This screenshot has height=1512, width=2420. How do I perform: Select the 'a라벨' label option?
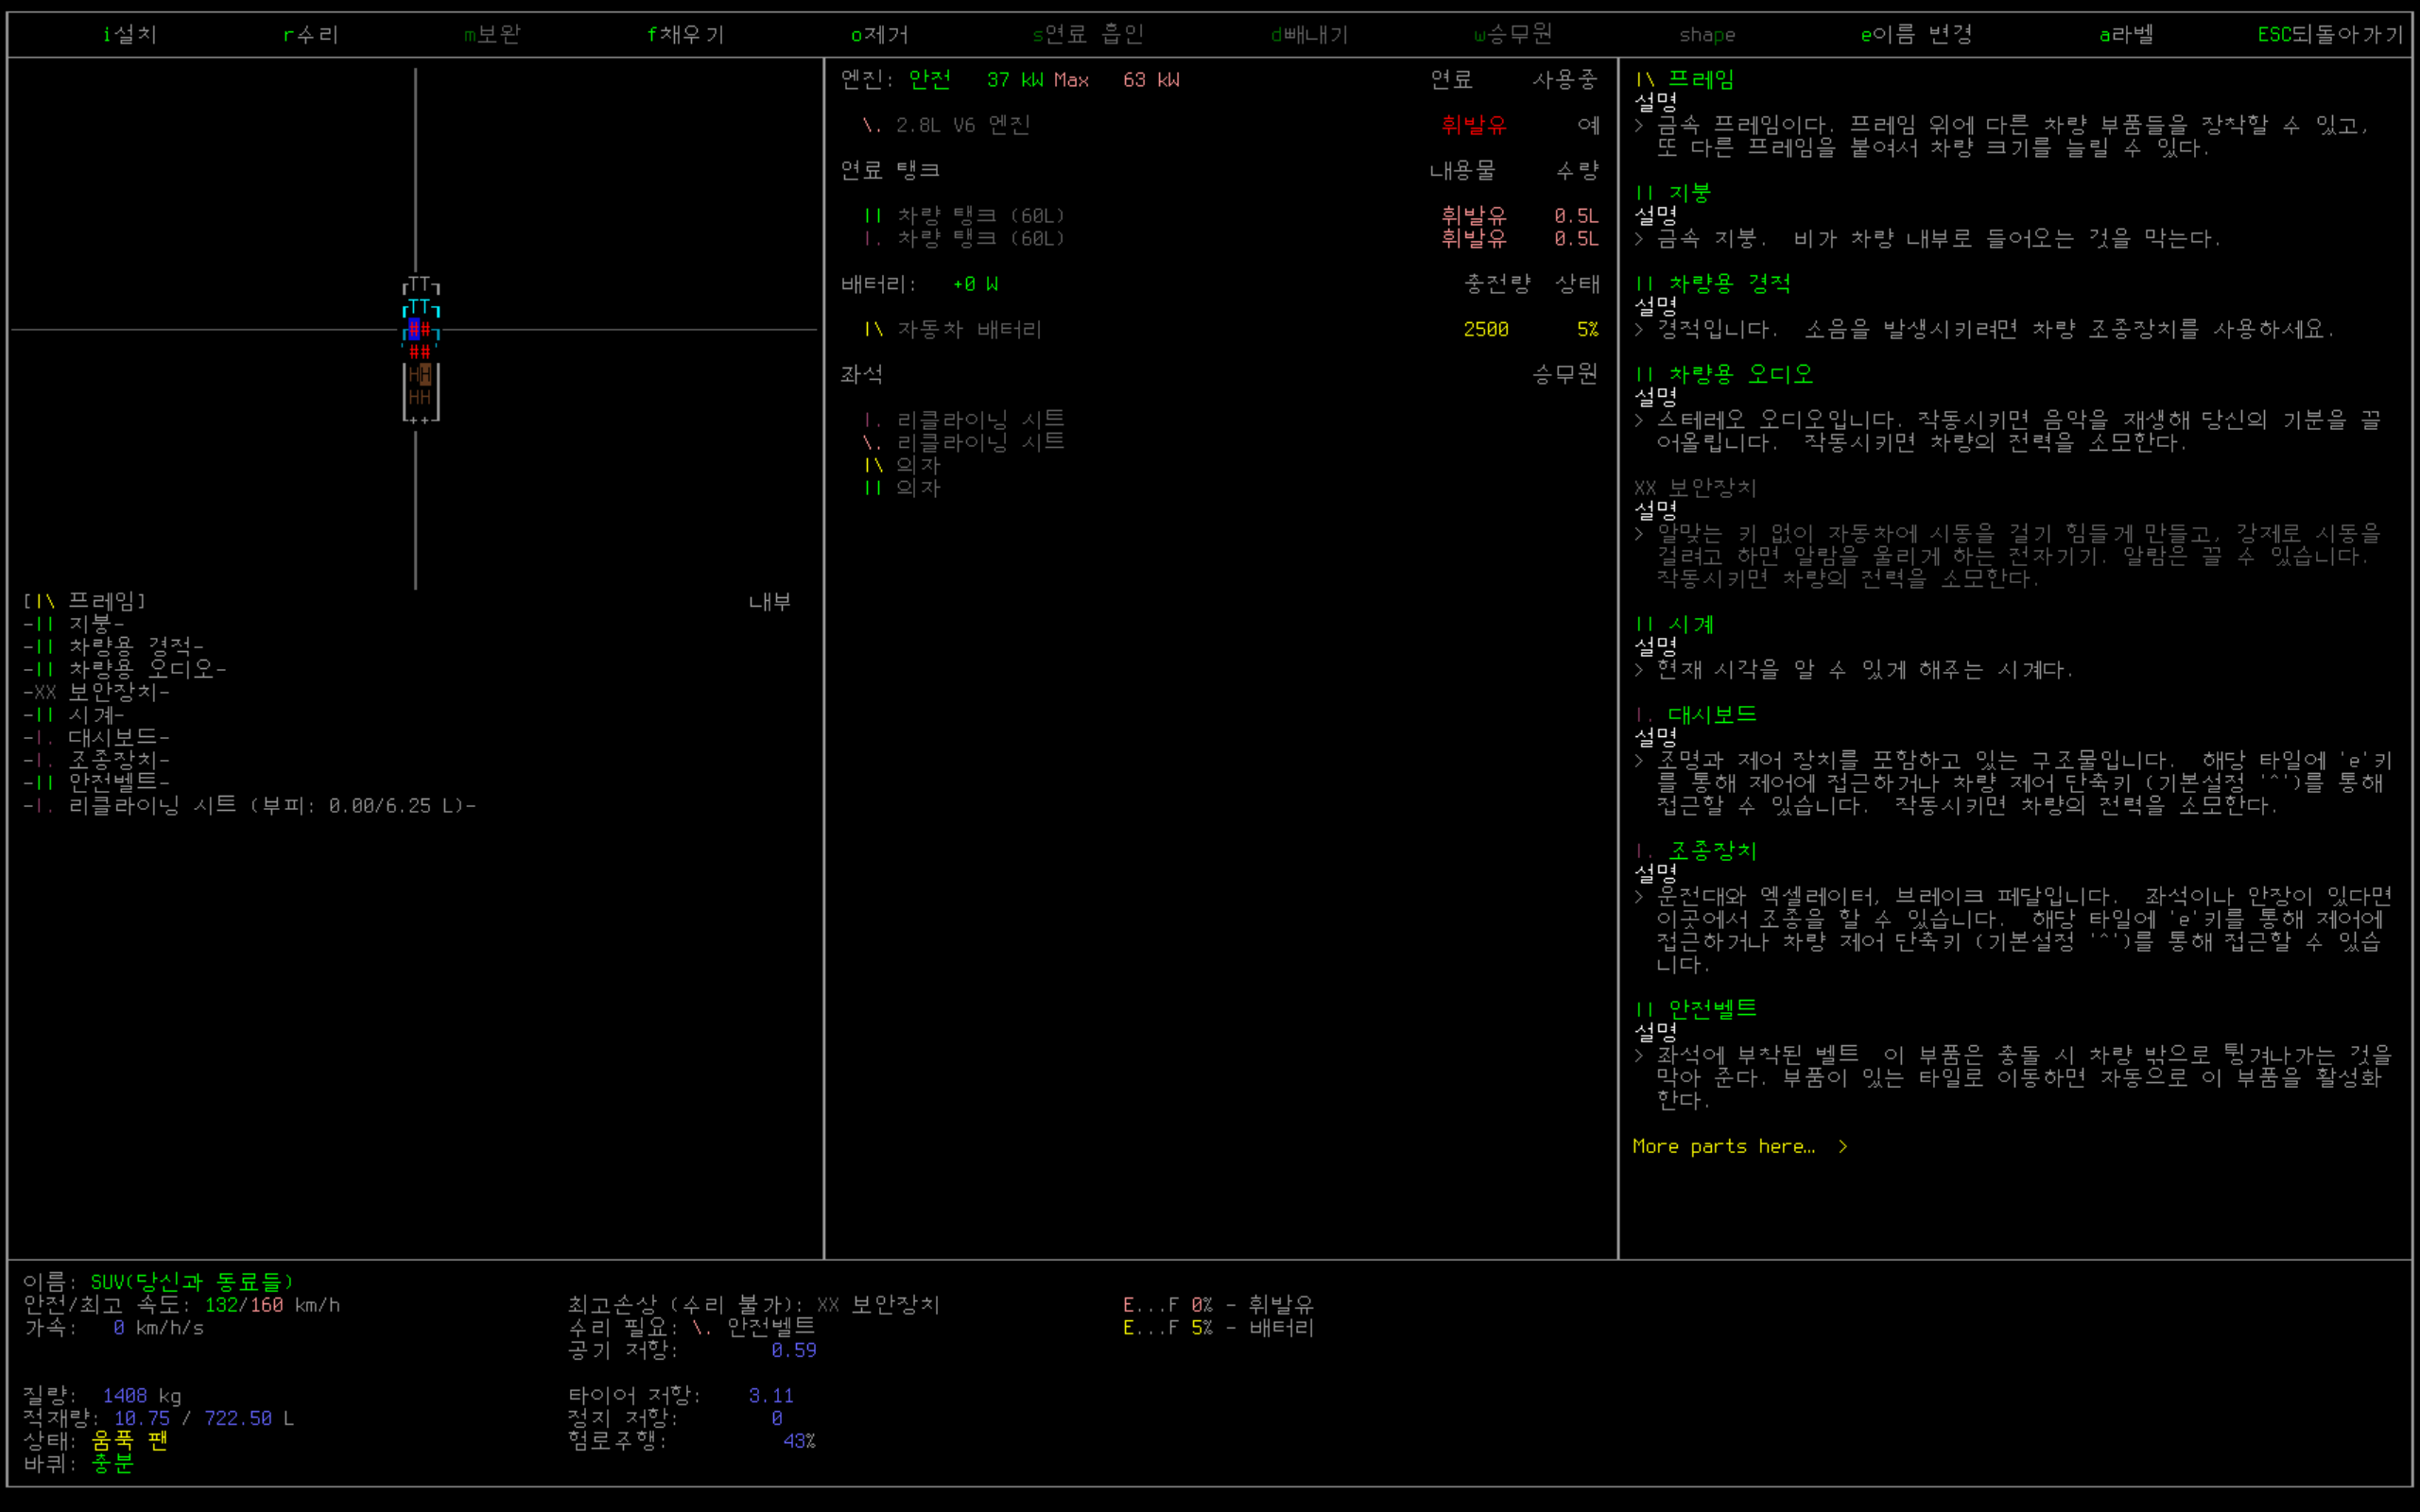(2126, 35)
